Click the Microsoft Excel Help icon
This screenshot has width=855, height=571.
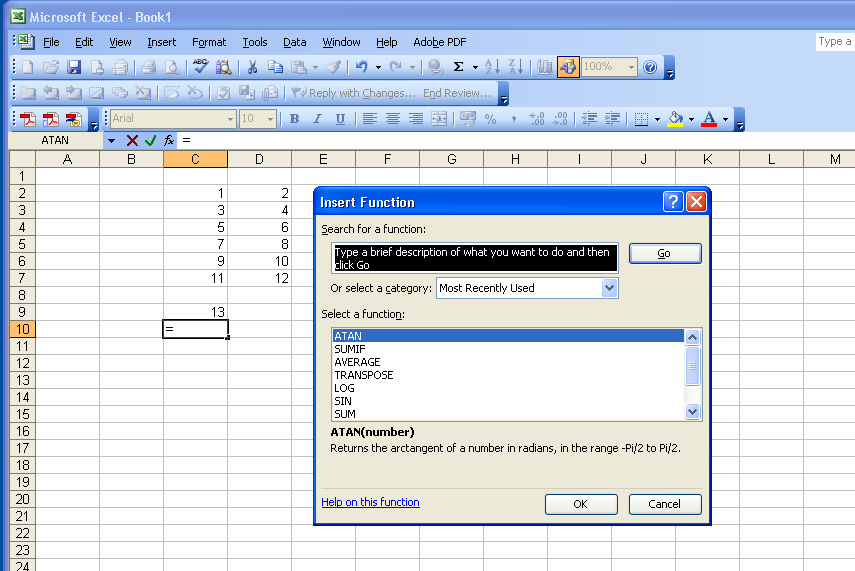(x=650, y=67)
